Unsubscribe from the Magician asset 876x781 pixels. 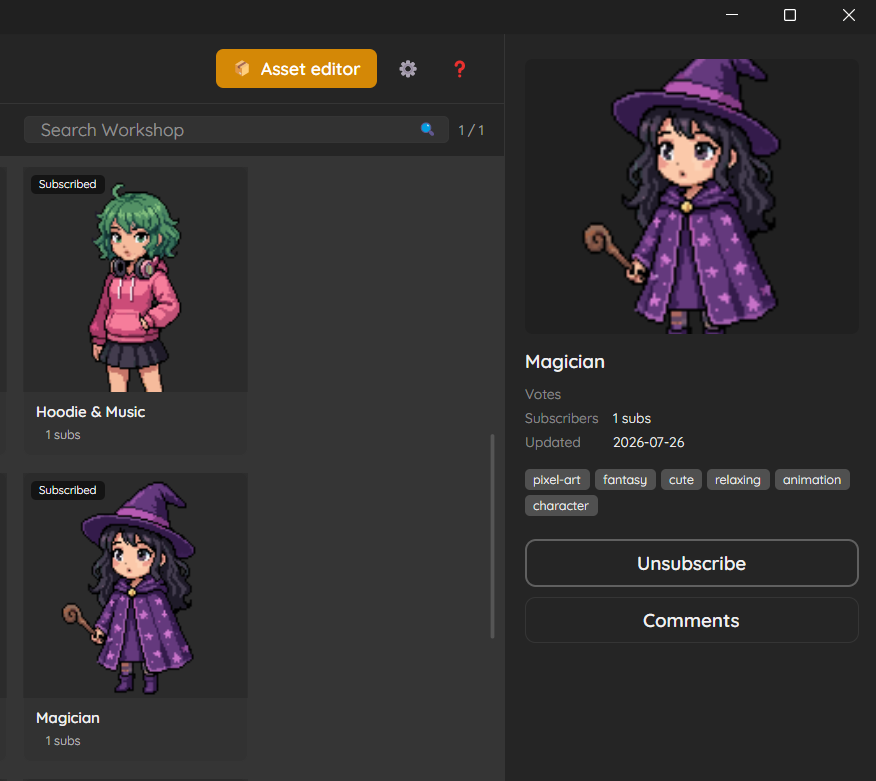[x=692, y=563]
